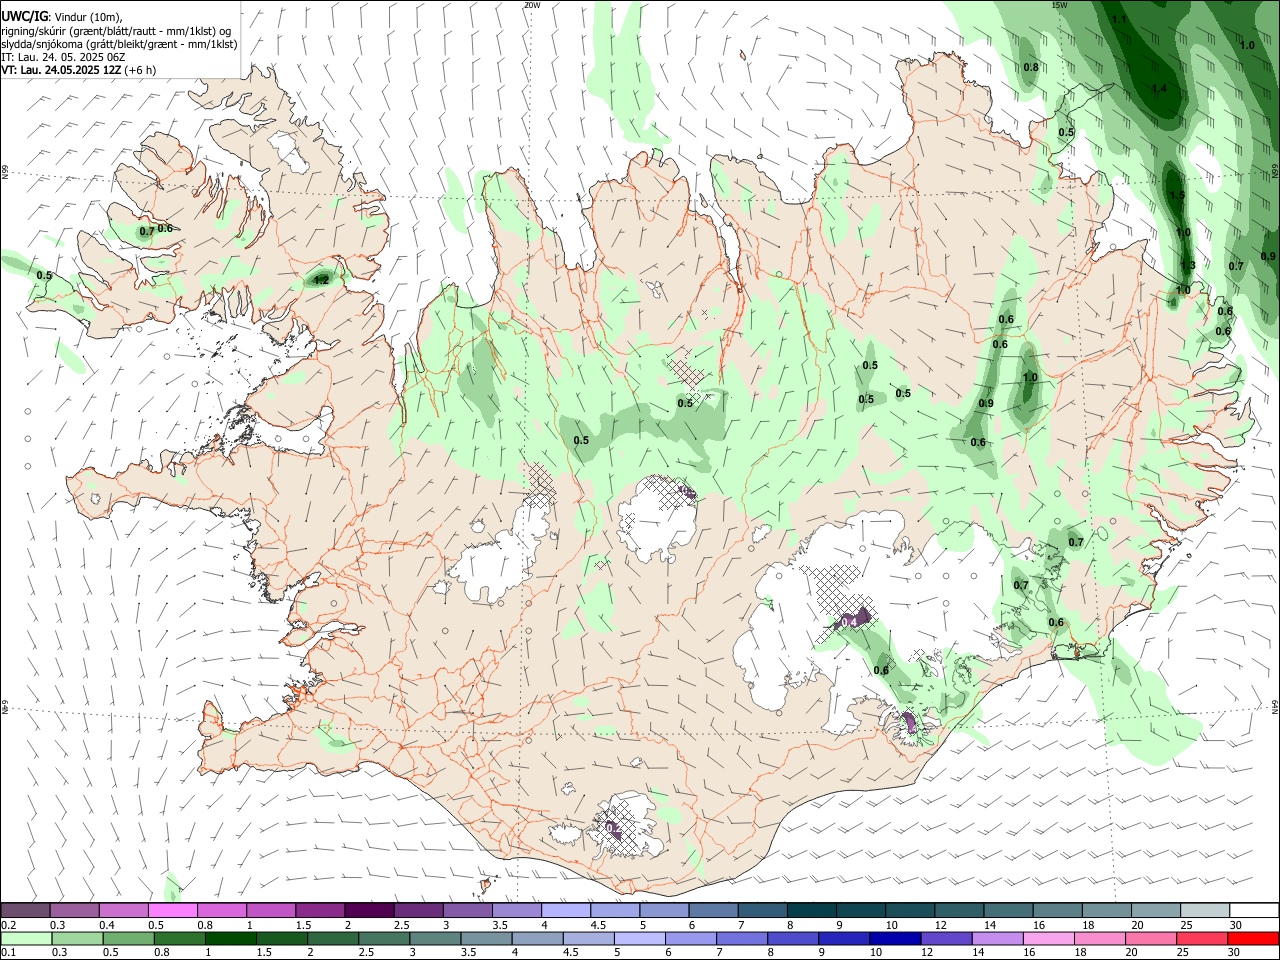This screenshot has width=1280, height=960.
Task: Click the 'Vindur (10m)' heading text
Action: 89,16
